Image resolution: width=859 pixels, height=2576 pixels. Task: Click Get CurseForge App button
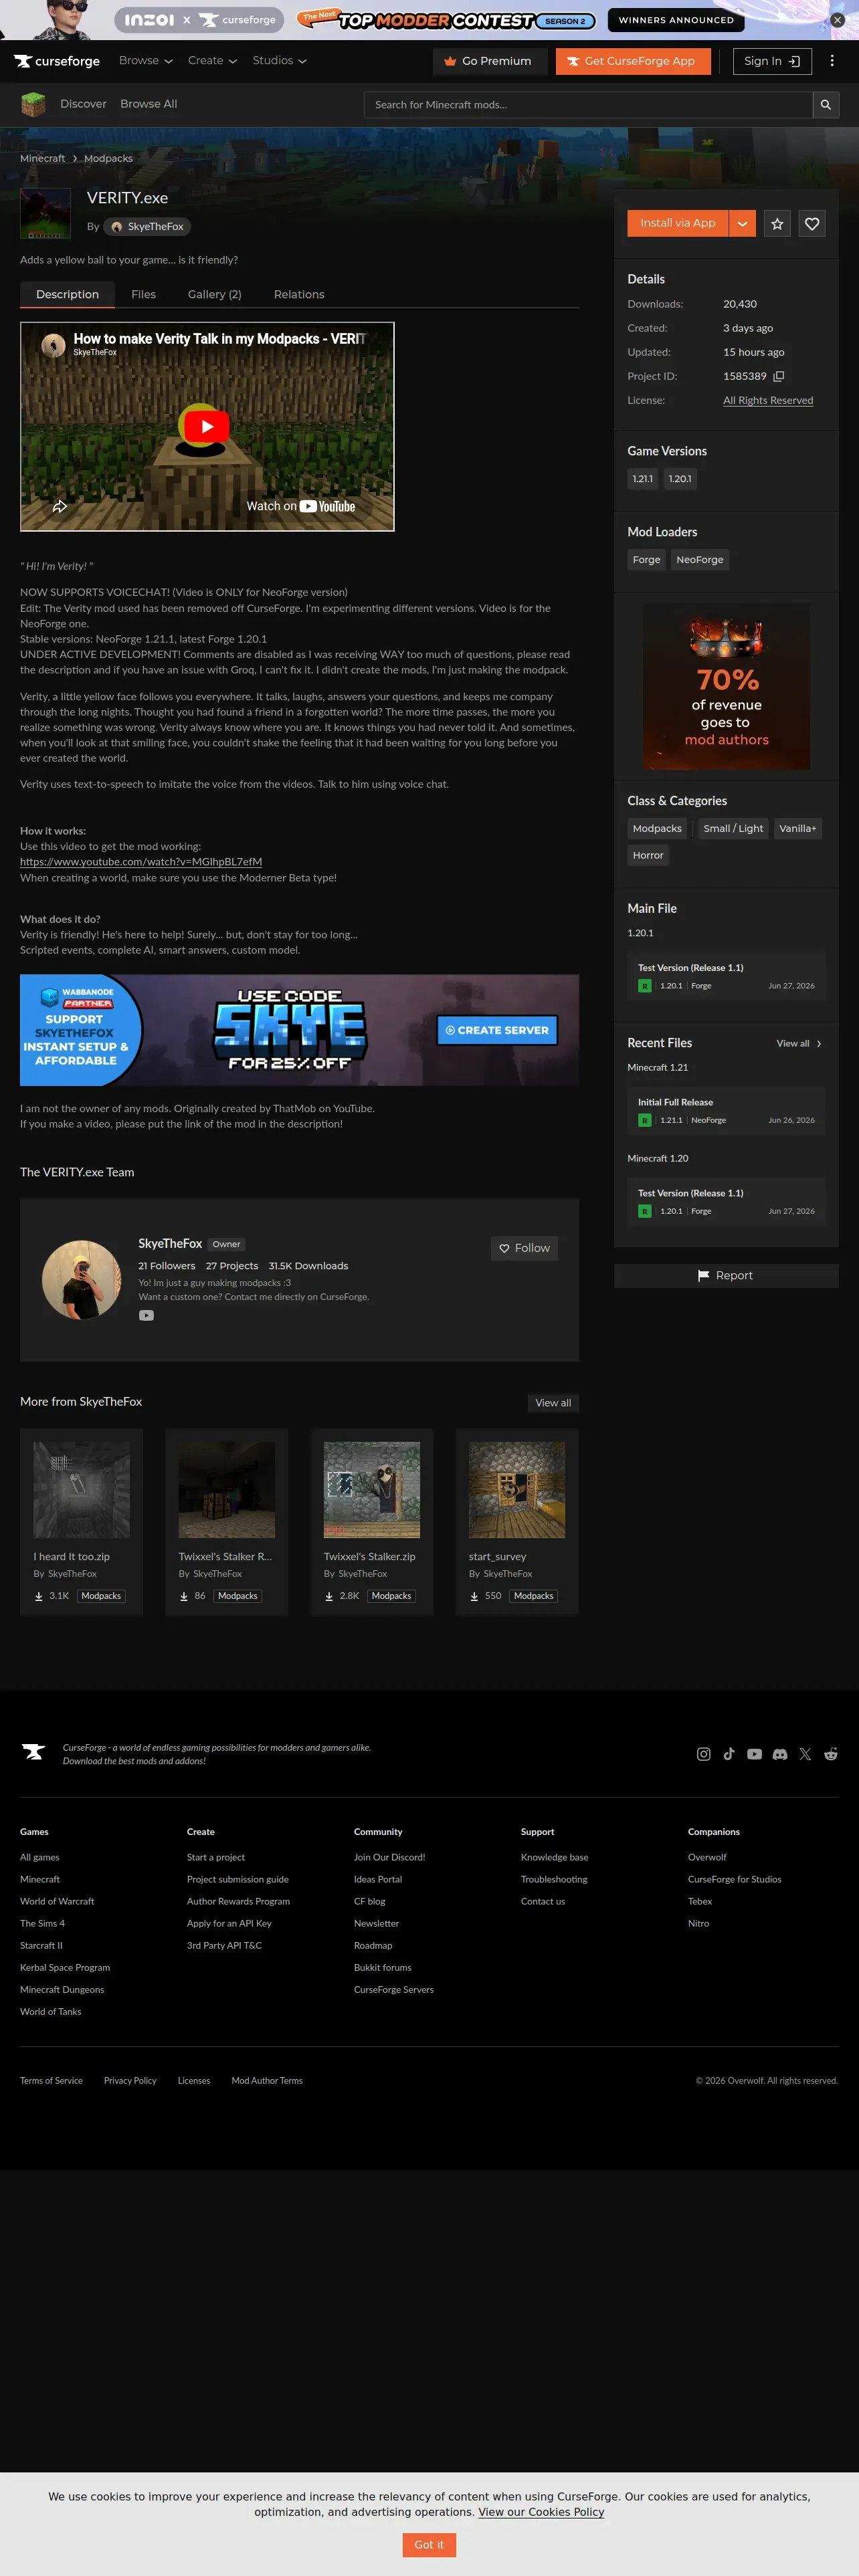[x=633, y=61]
